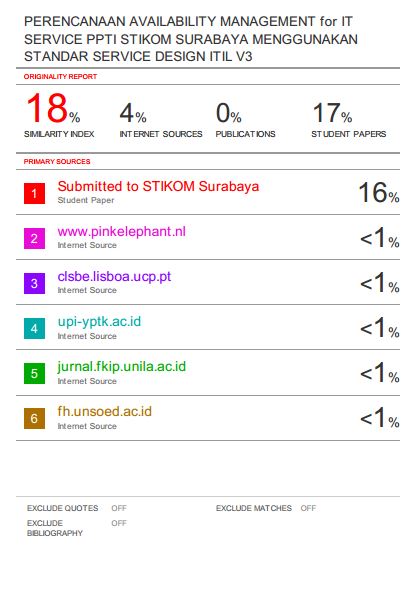The image size is (406, 589).
Task: Click the teal source number 4 badge
Action: coord(34,329)
